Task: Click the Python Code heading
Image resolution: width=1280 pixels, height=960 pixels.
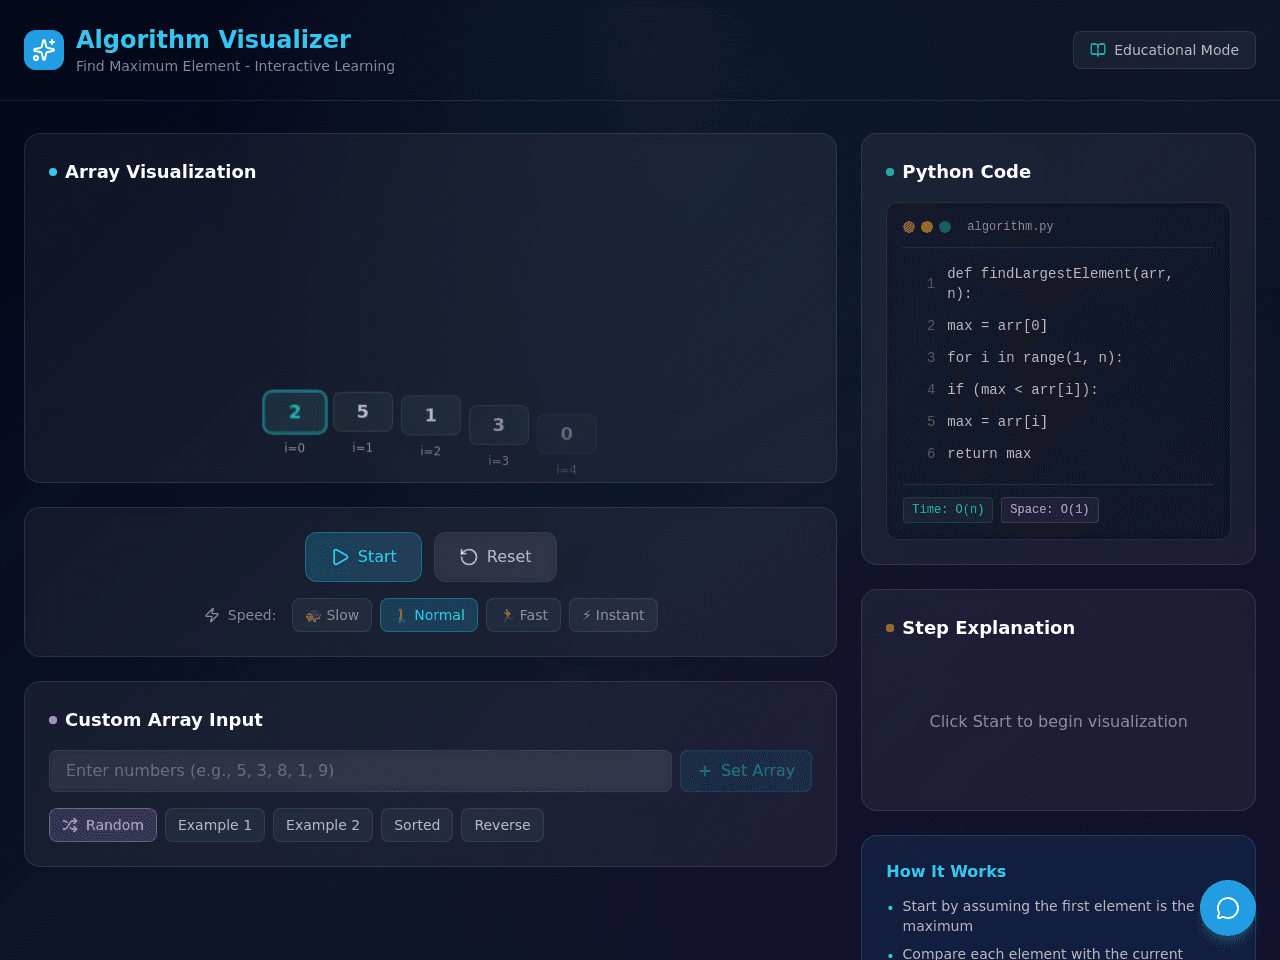Action: pyautogui.click(x=966, y=172)
